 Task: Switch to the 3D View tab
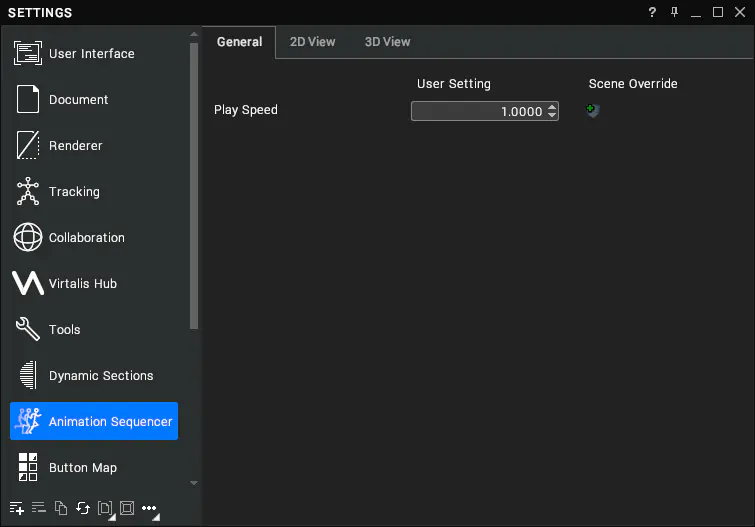point(388,42)
